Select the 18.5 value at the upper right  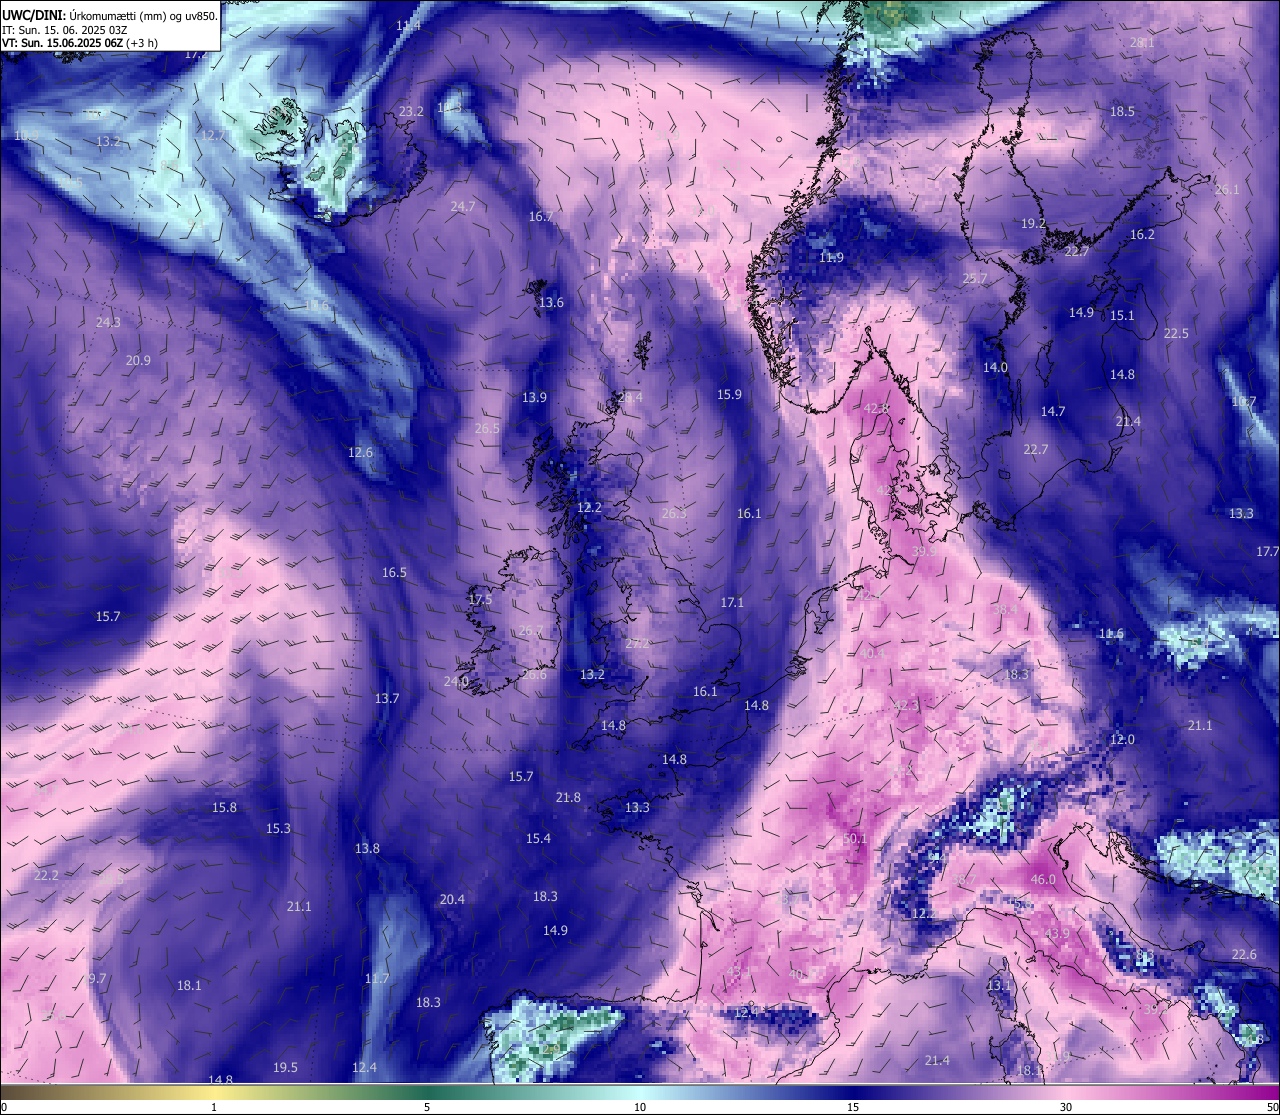tap(1122, 112)
